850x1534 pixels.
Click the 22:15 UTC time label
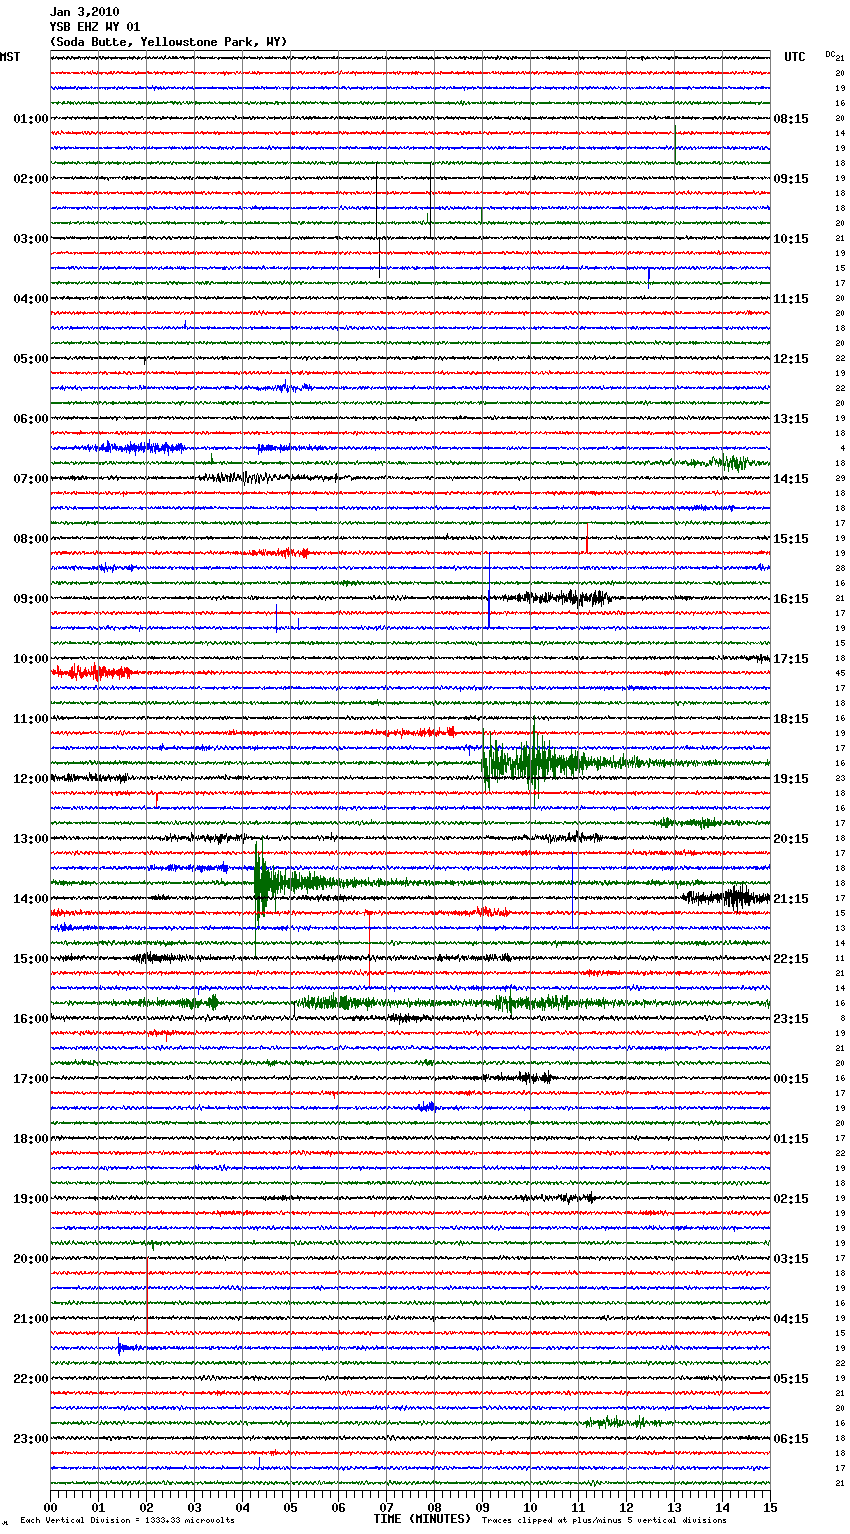791,959
